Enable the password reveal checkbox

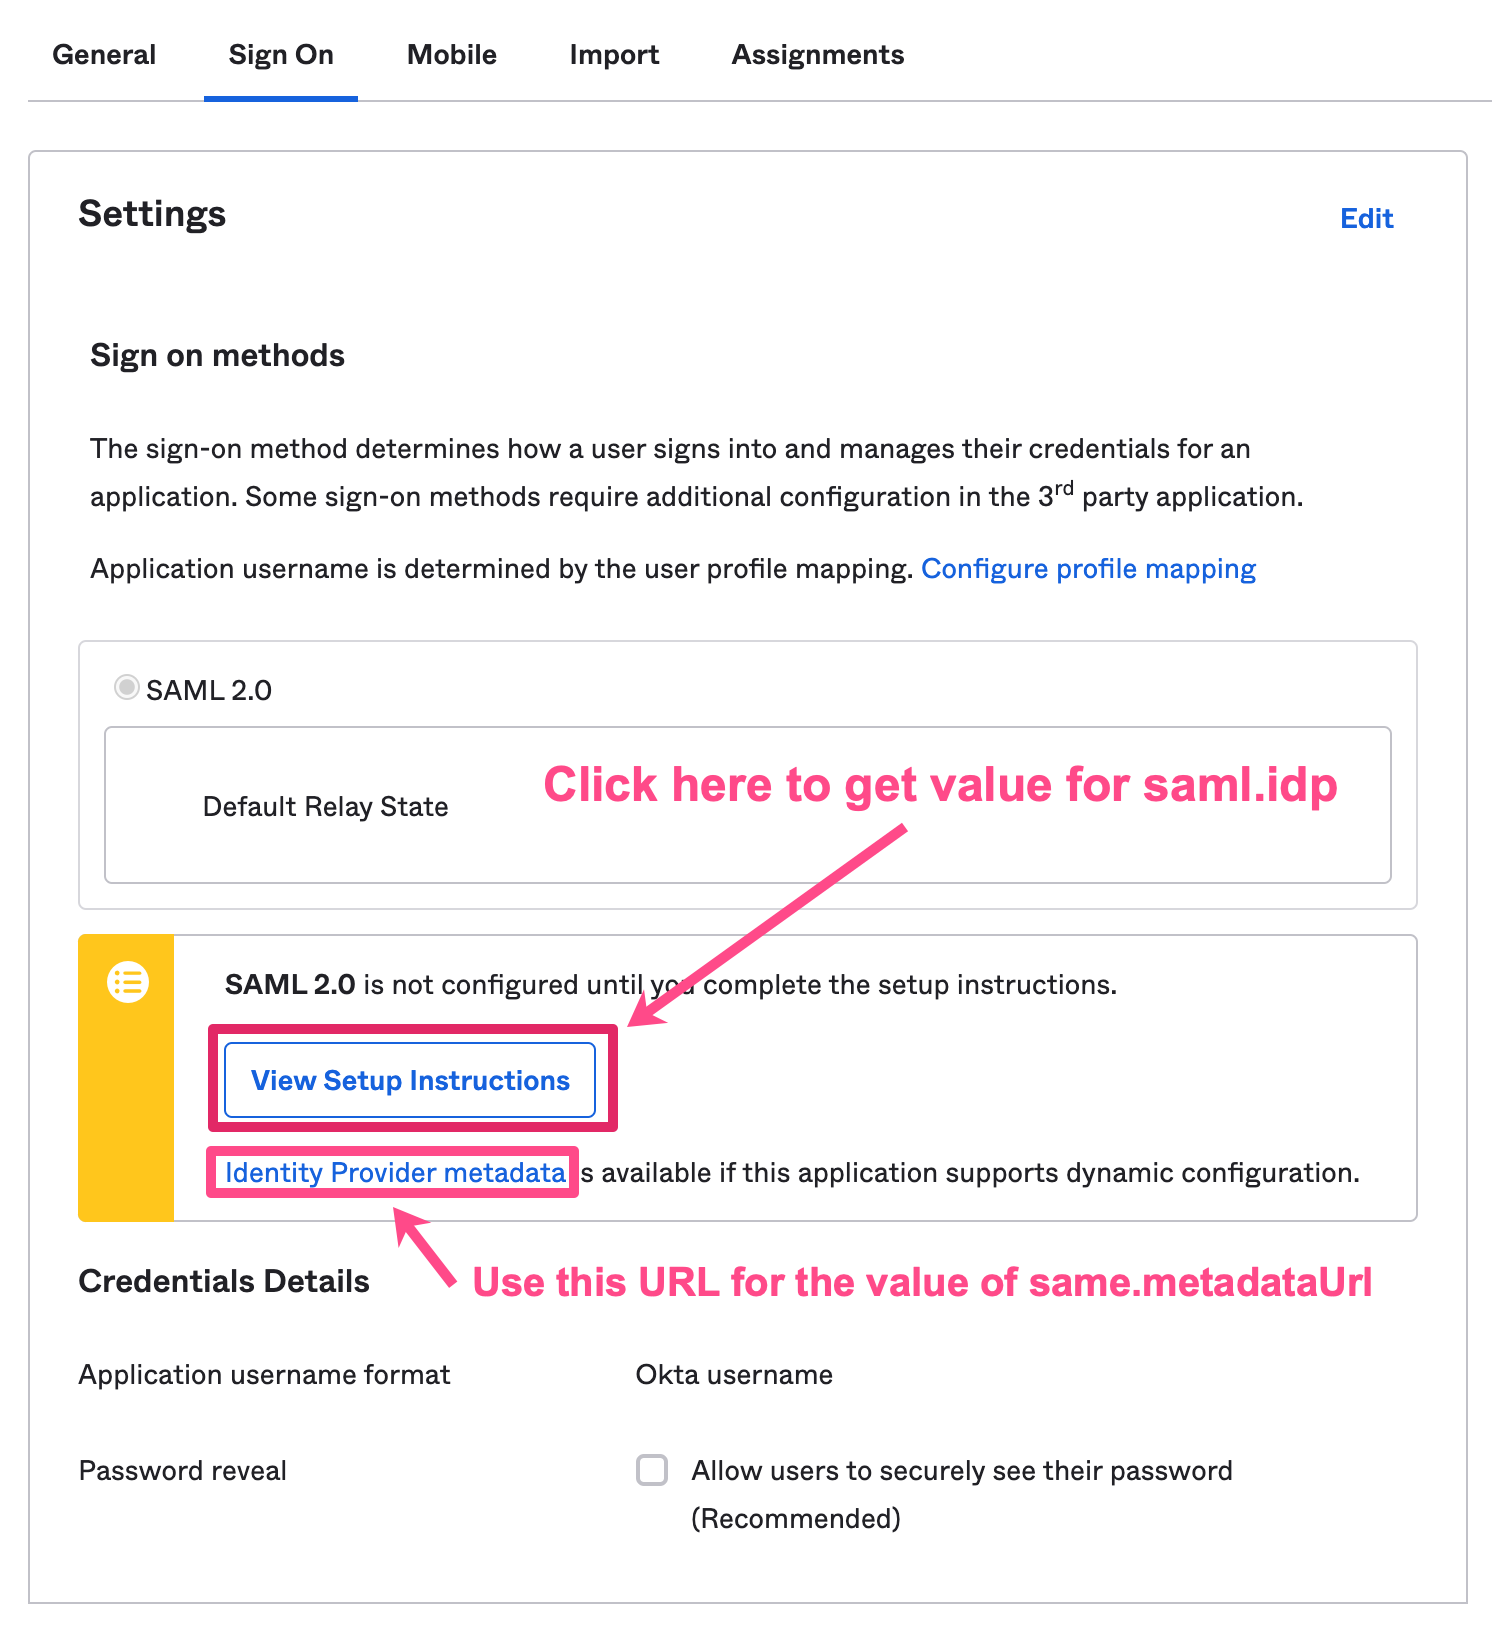coord(652,1470)
